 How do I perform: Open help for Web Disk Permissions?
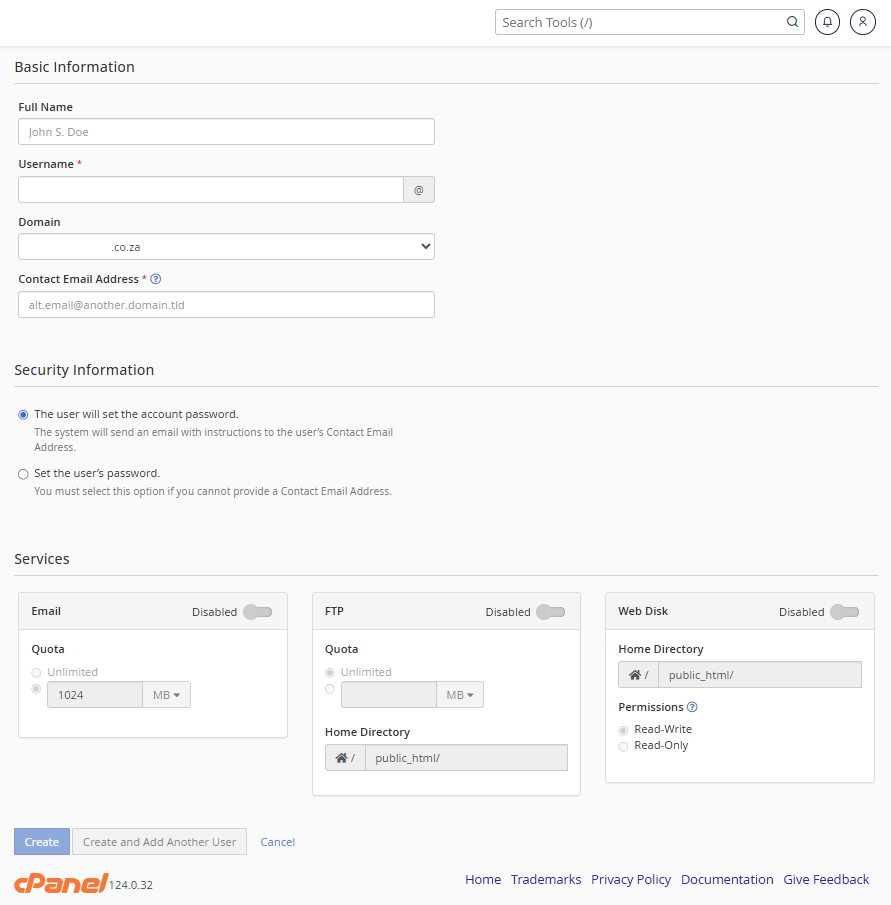click(692, 706)
